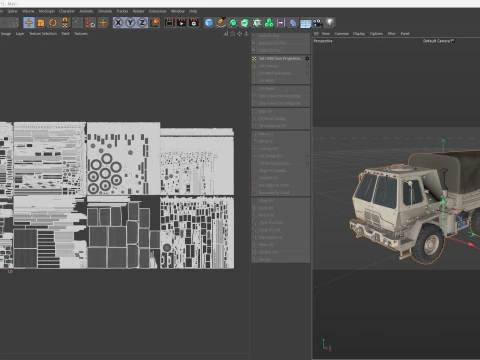Click the purple deformer icon

(293, 23)
